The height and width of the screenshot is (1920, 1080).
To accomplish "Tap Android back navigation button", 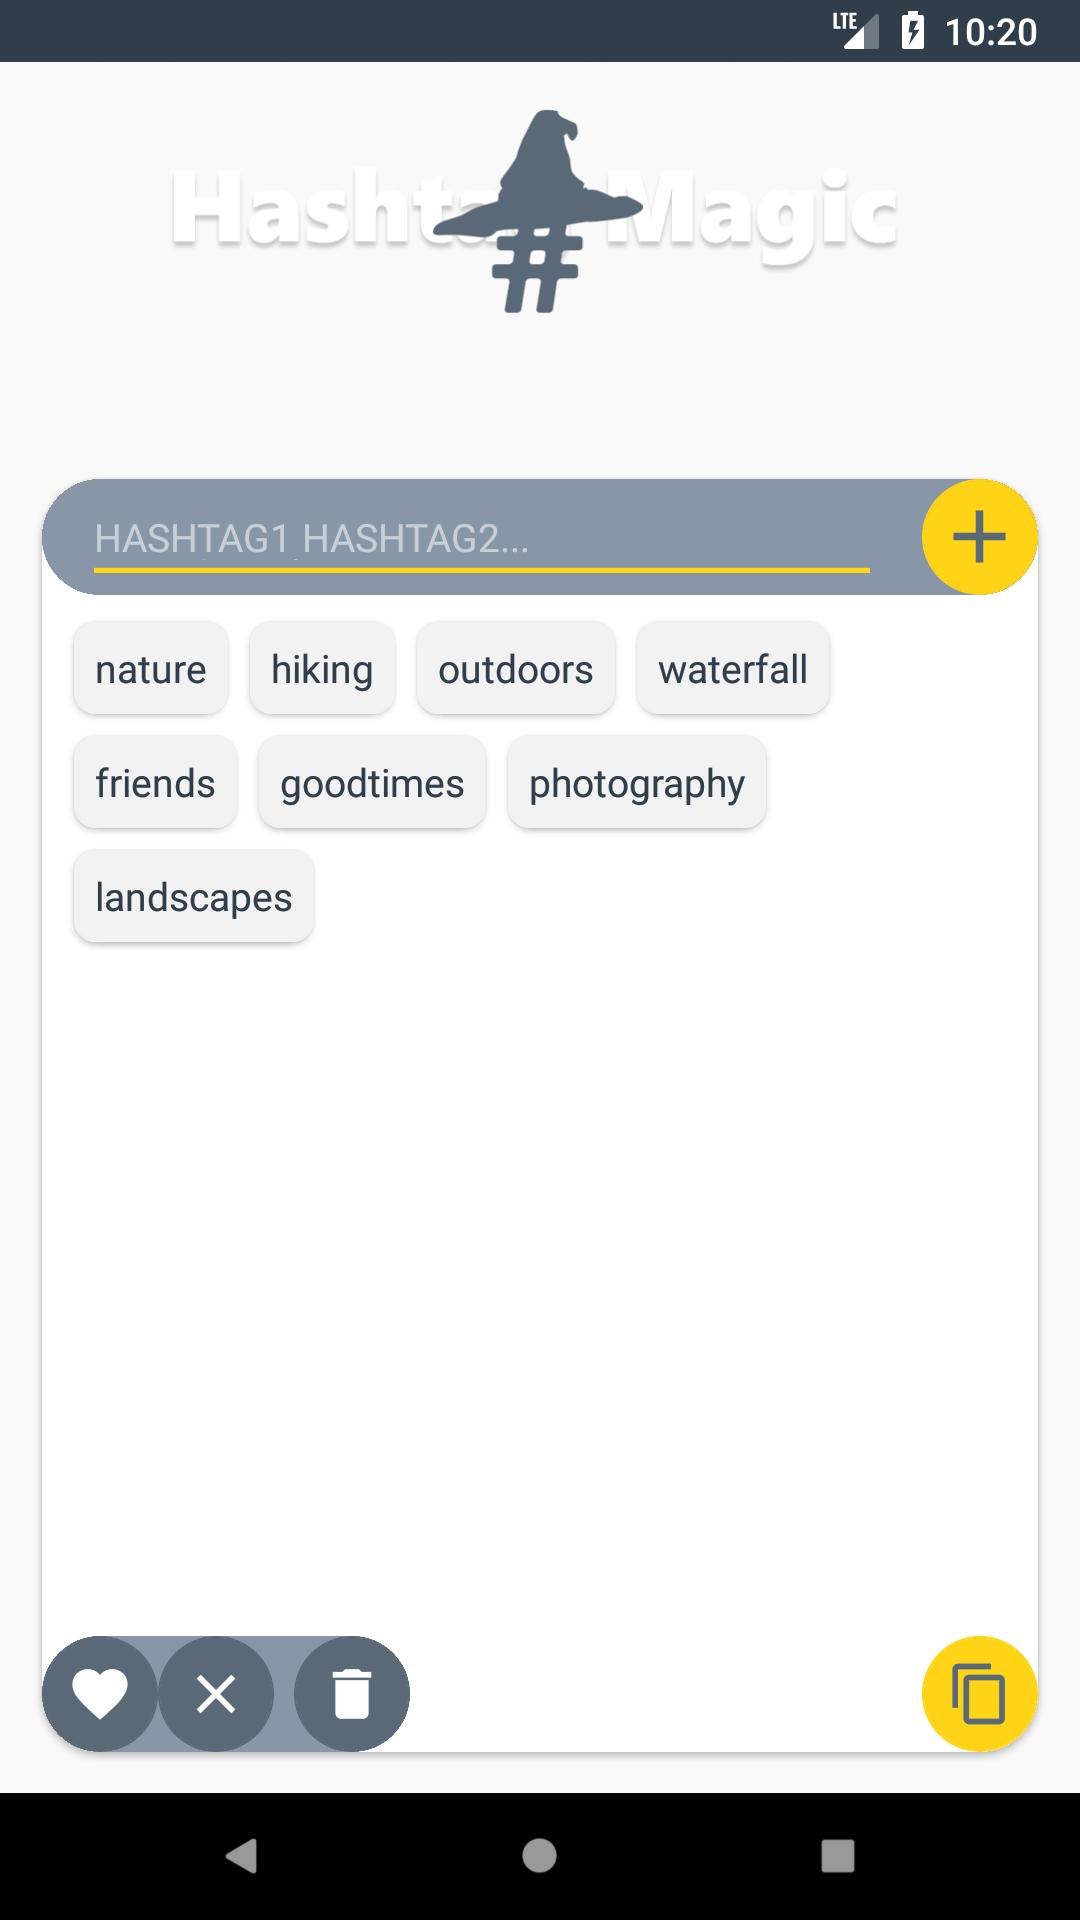I will pyautogui.click(x=241, y=1856).
